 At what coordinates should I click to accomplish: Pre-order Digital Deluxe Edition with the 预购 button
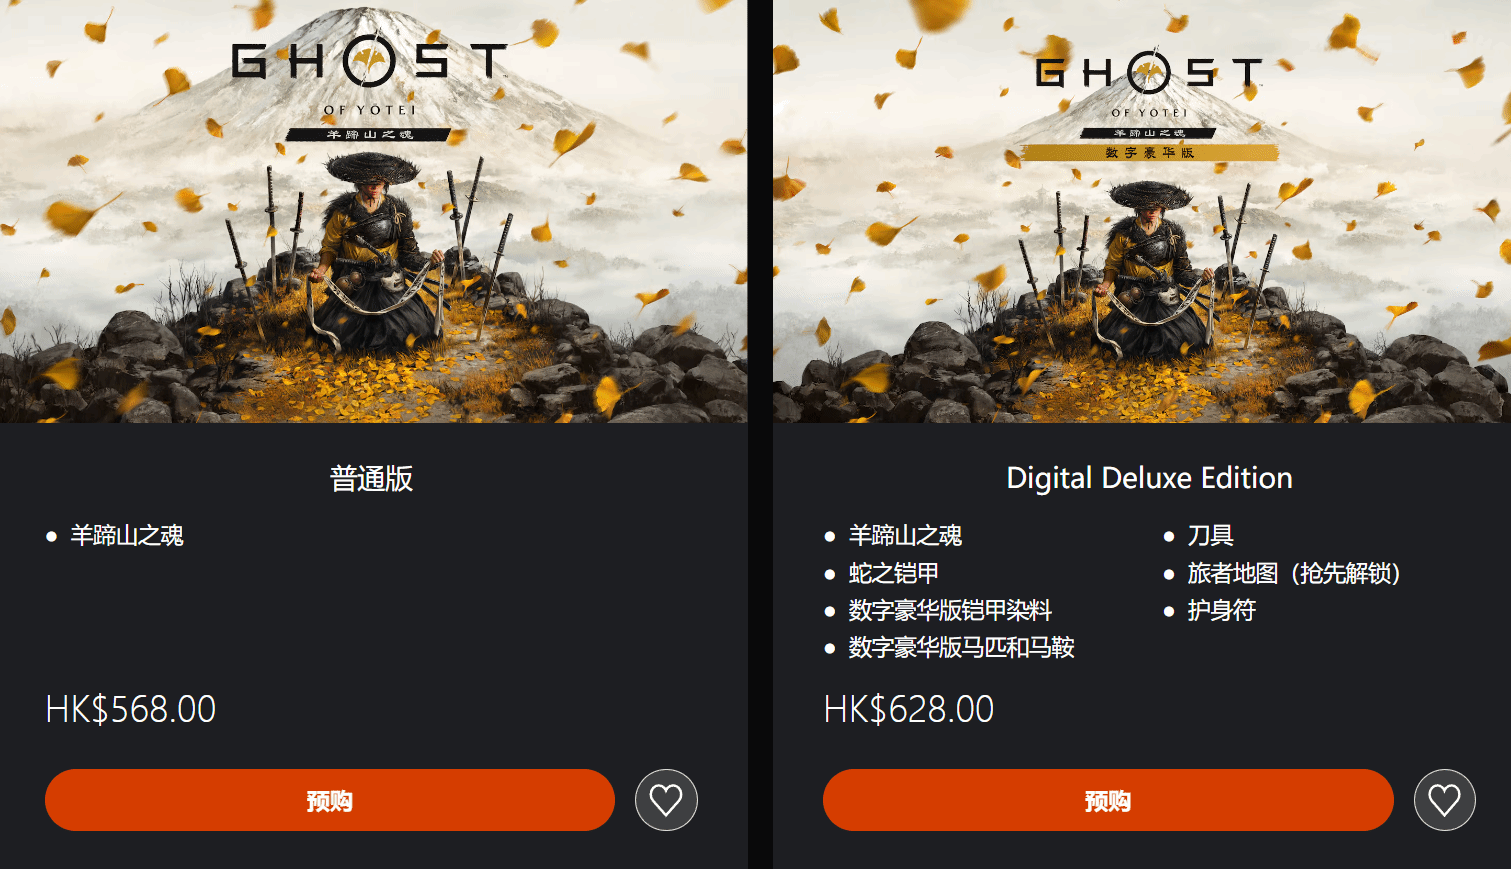[1108, 800]
